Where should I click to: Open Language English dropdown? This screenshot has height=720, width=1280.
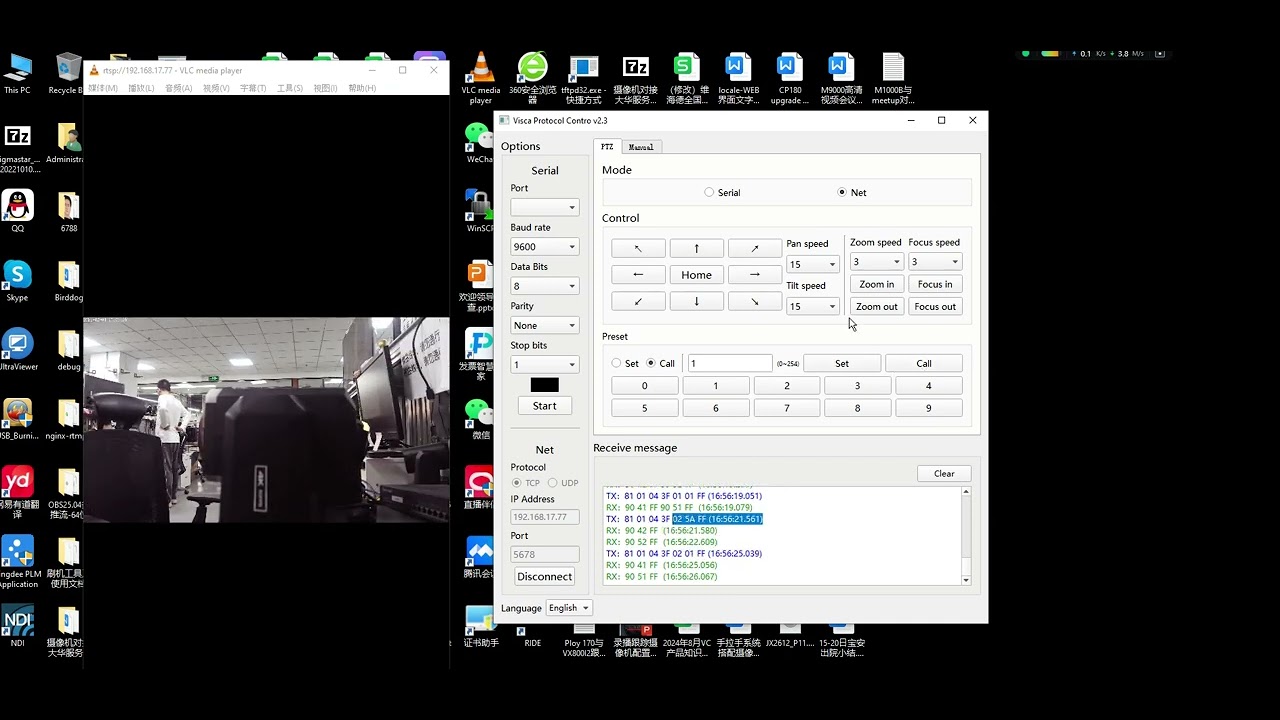(x=569, y=608)
